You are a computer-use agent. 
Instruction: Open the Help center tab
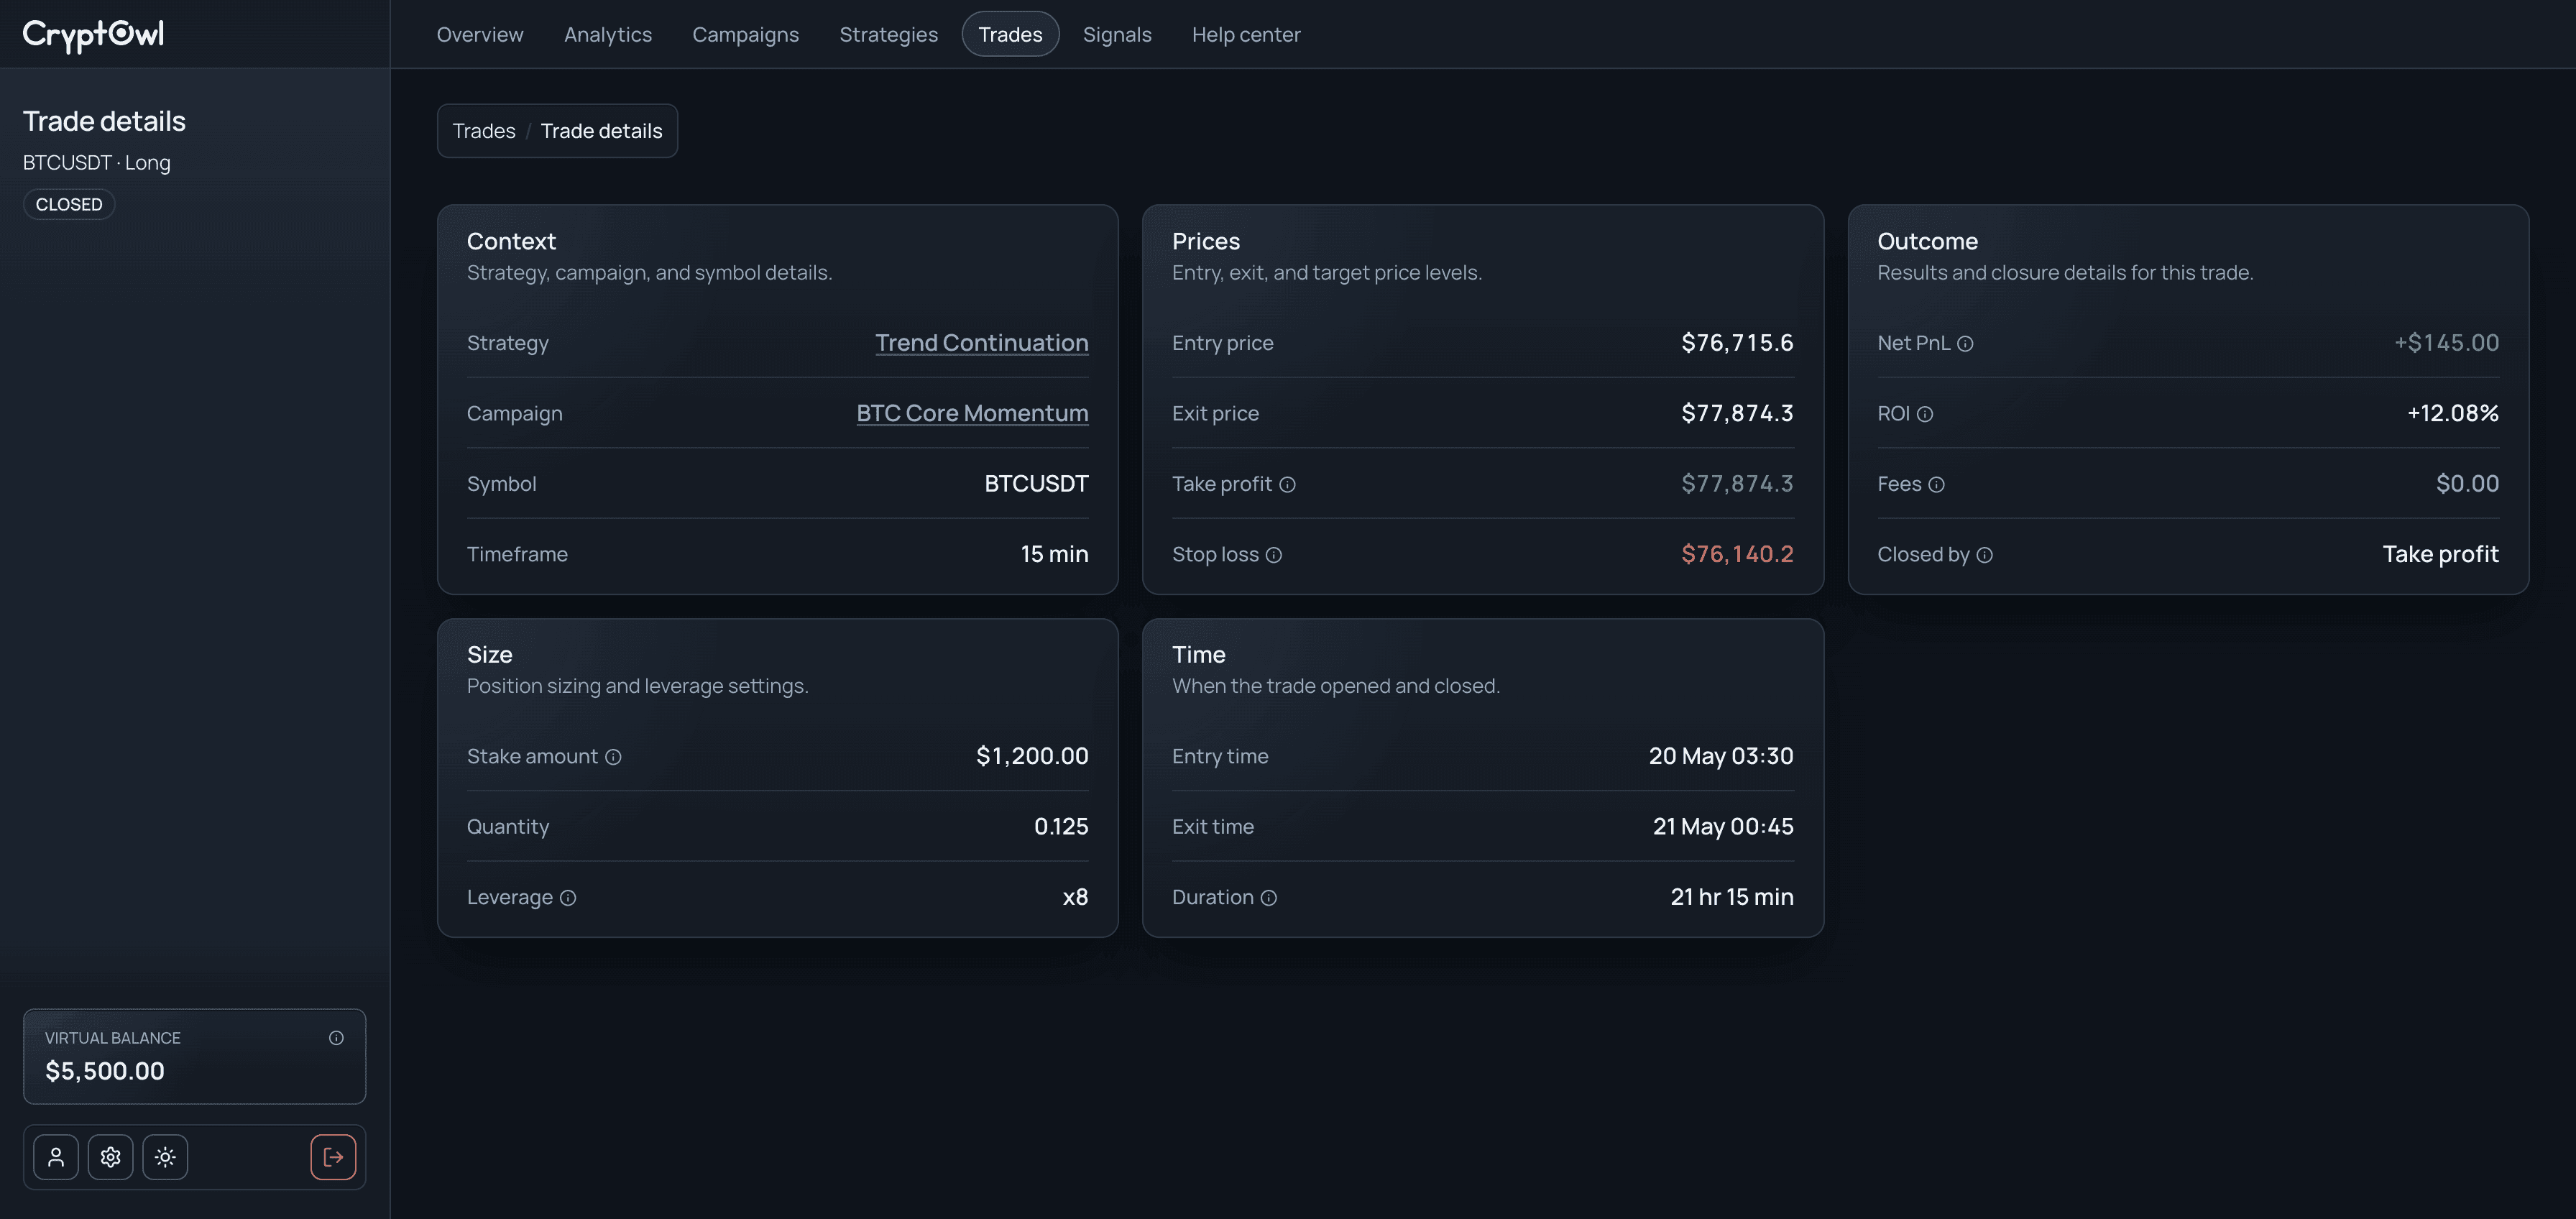tap(1246, 34)
